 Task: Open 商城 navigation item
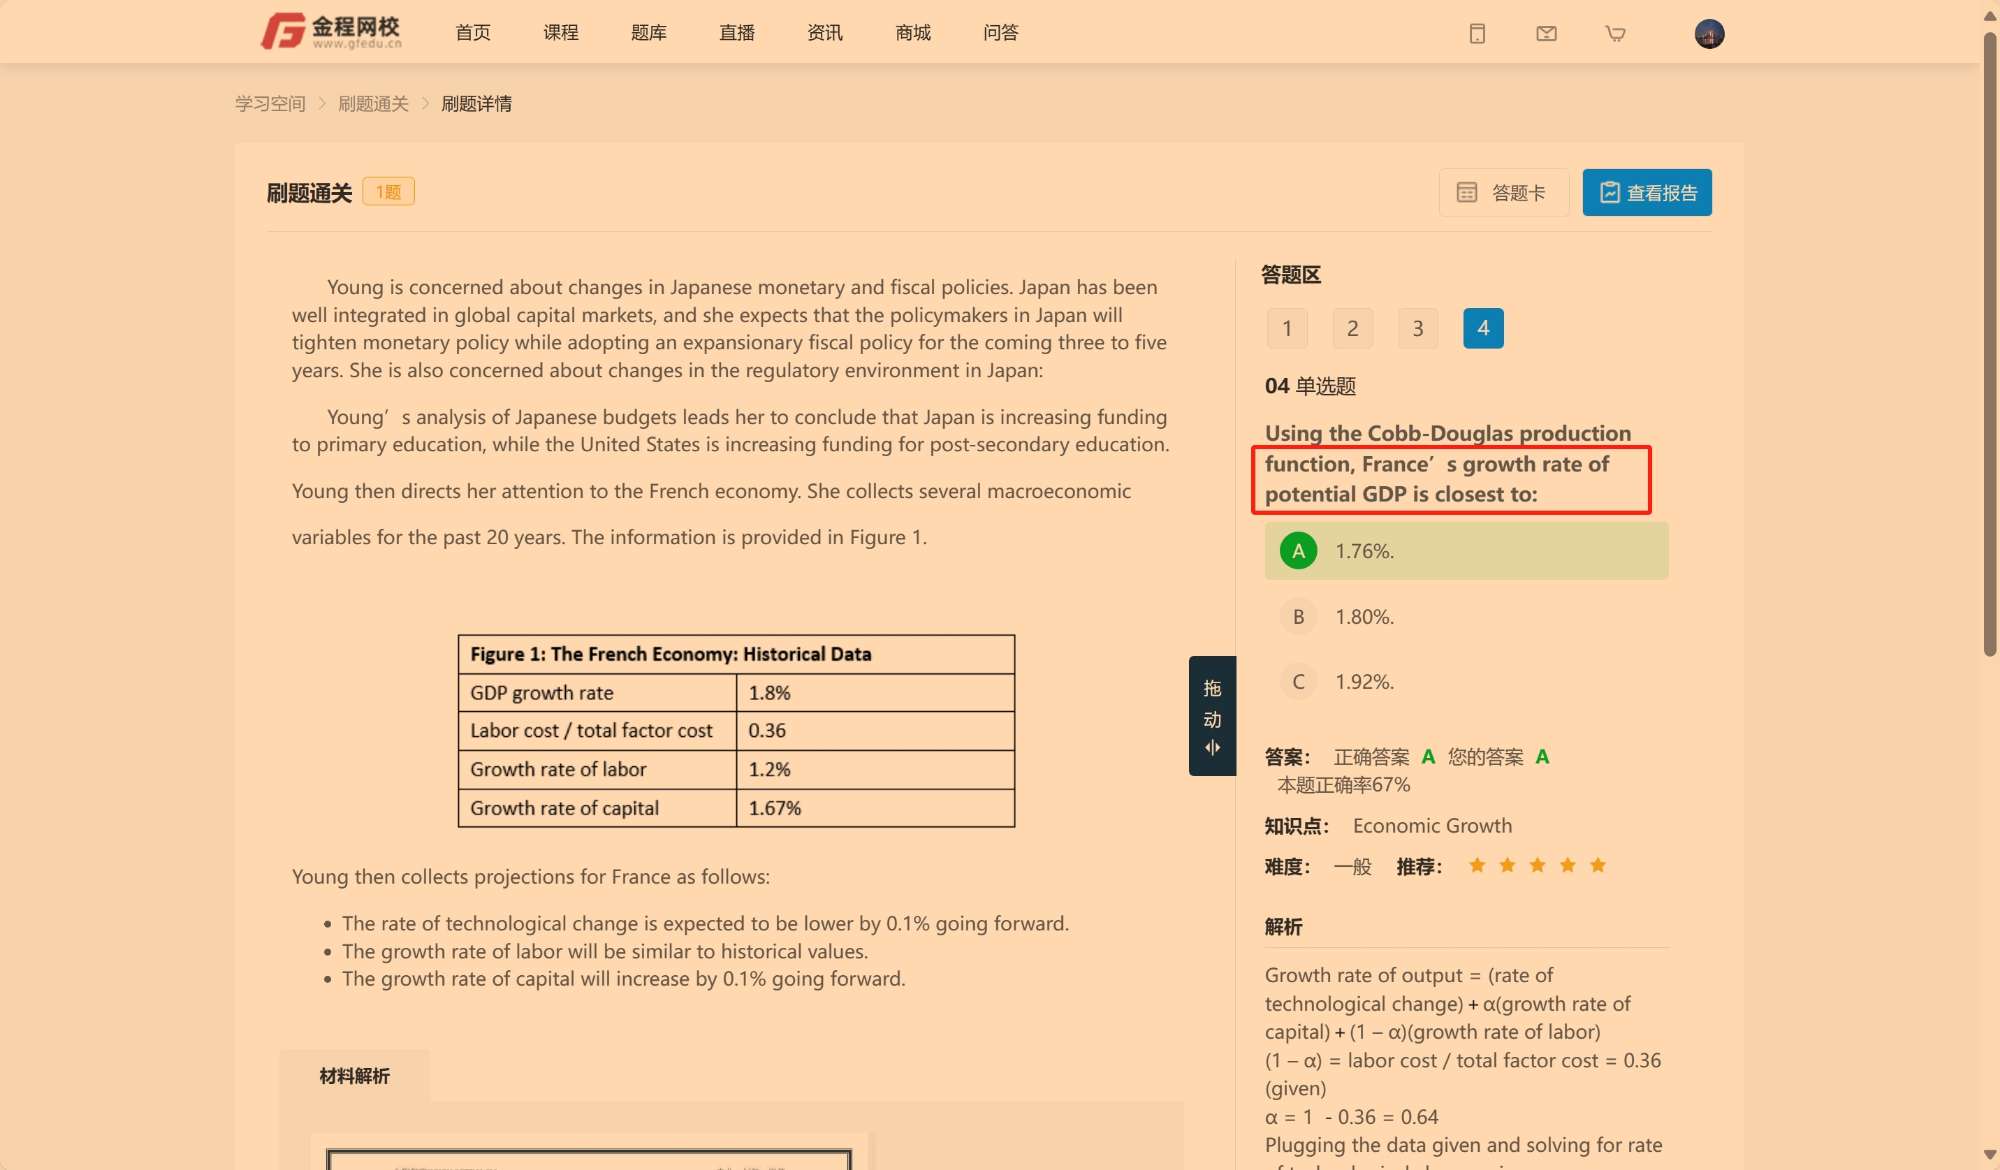(913, 33)
